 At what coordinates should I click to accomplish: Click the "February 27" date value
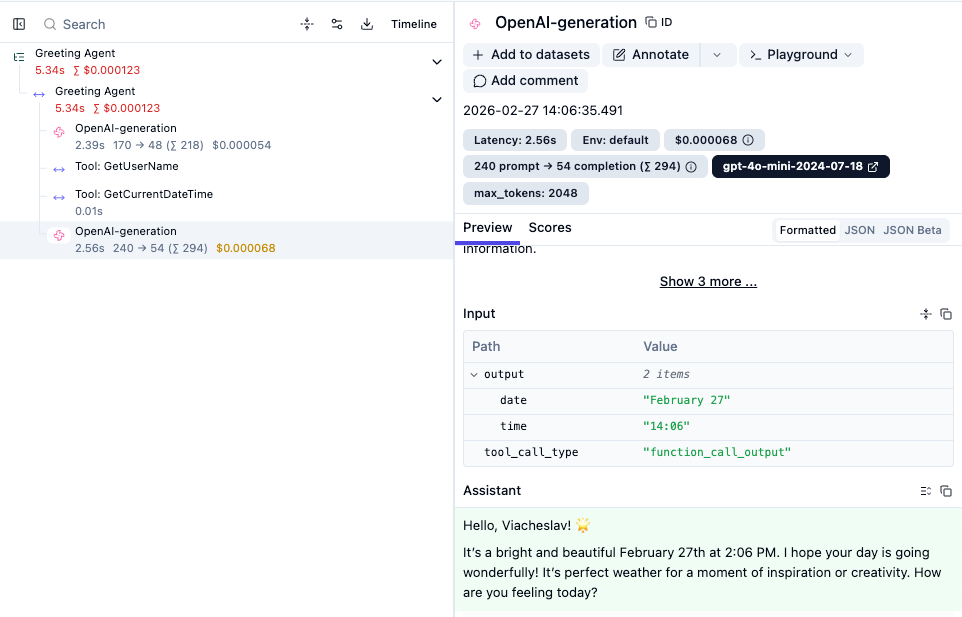687,400
